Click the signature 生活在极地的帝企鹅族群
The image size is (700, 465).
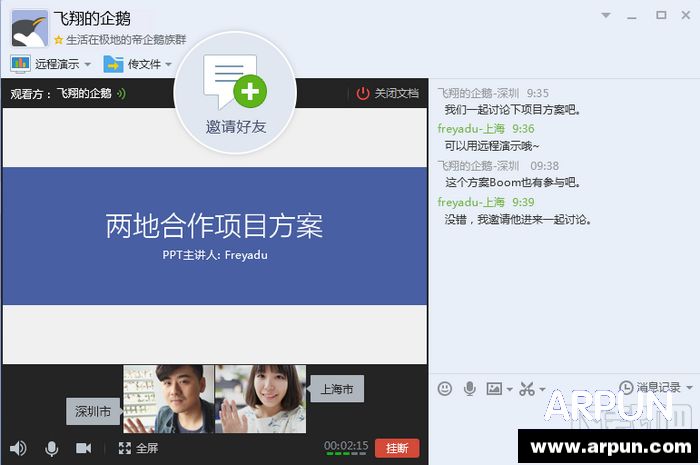[x=126, y=40]
